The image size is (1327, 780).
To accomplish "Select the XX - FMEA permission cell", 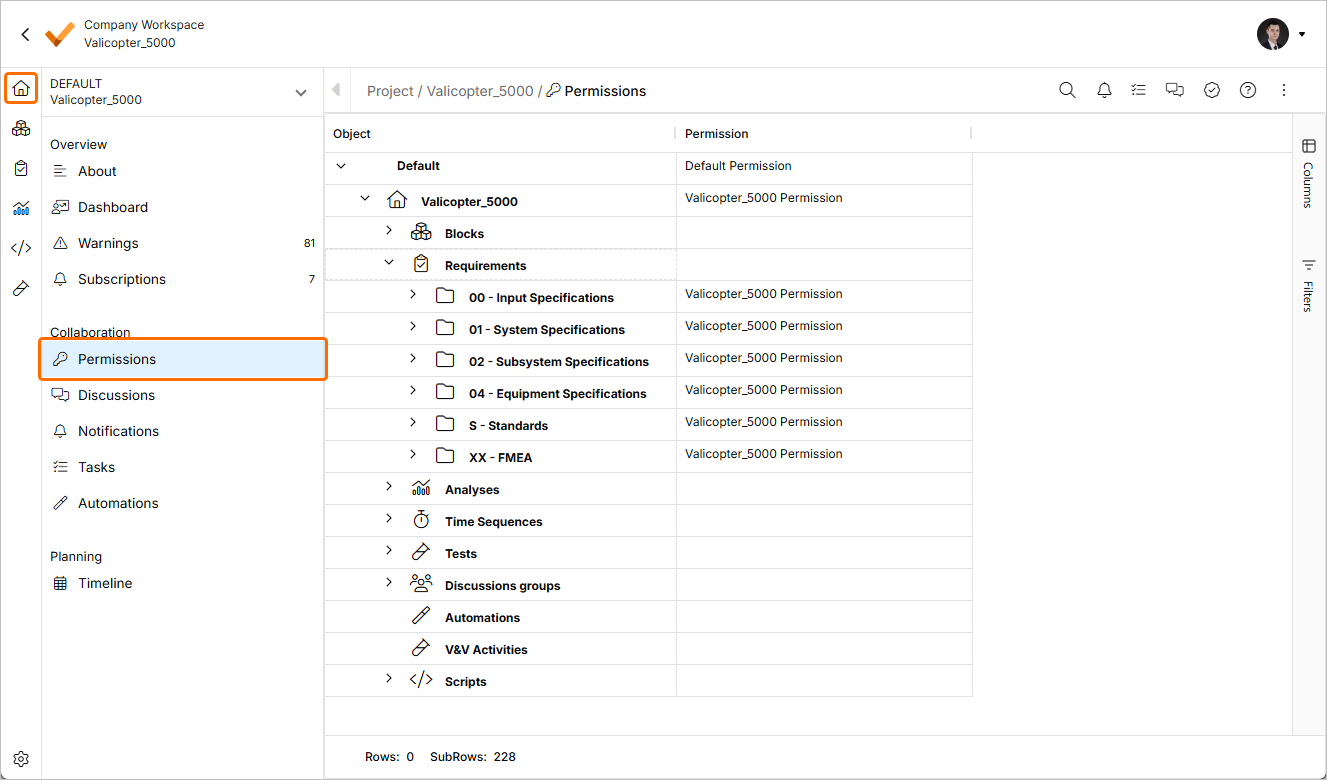I will [x=823, y=454].
